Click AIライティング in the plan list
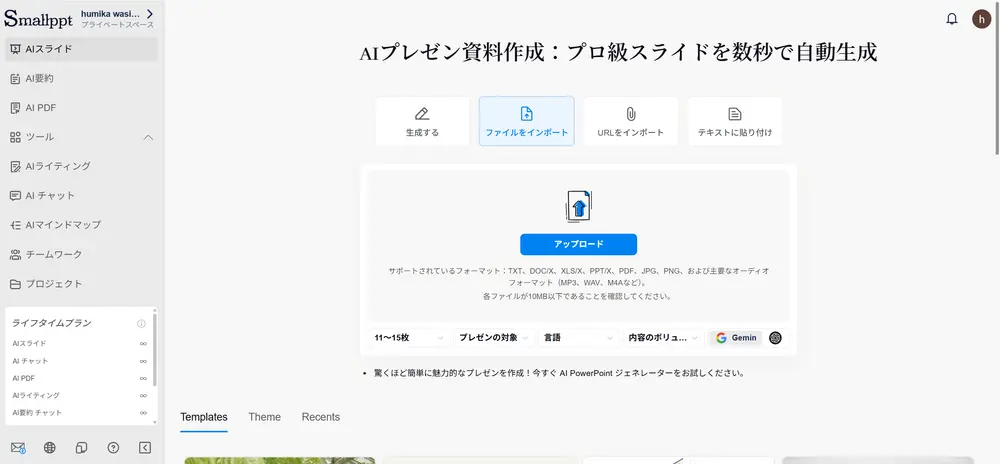Image resolution: width=1000 pixels, height=464 pixels. coord(36,395)
